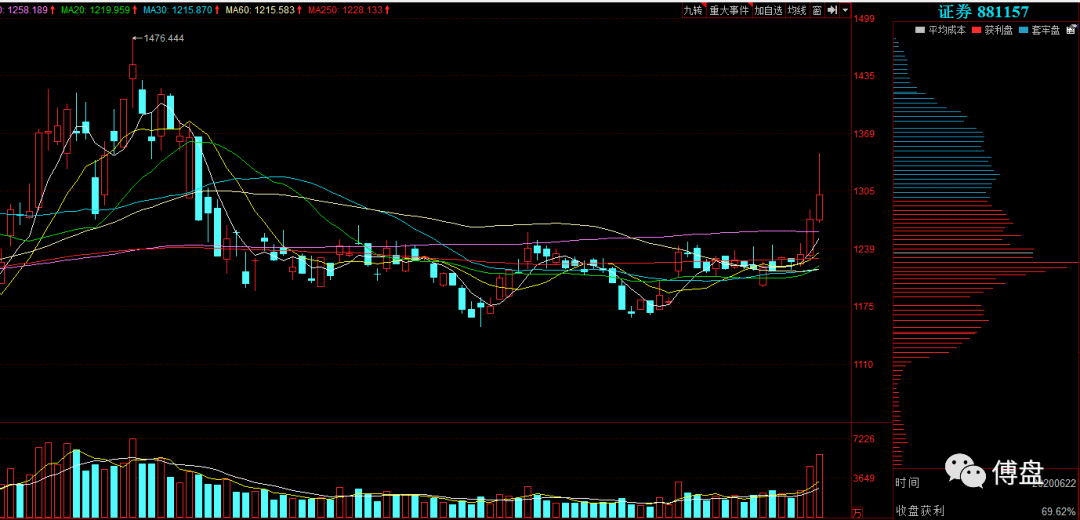Click the 1476.444 high price label

[x=163, y=39]
